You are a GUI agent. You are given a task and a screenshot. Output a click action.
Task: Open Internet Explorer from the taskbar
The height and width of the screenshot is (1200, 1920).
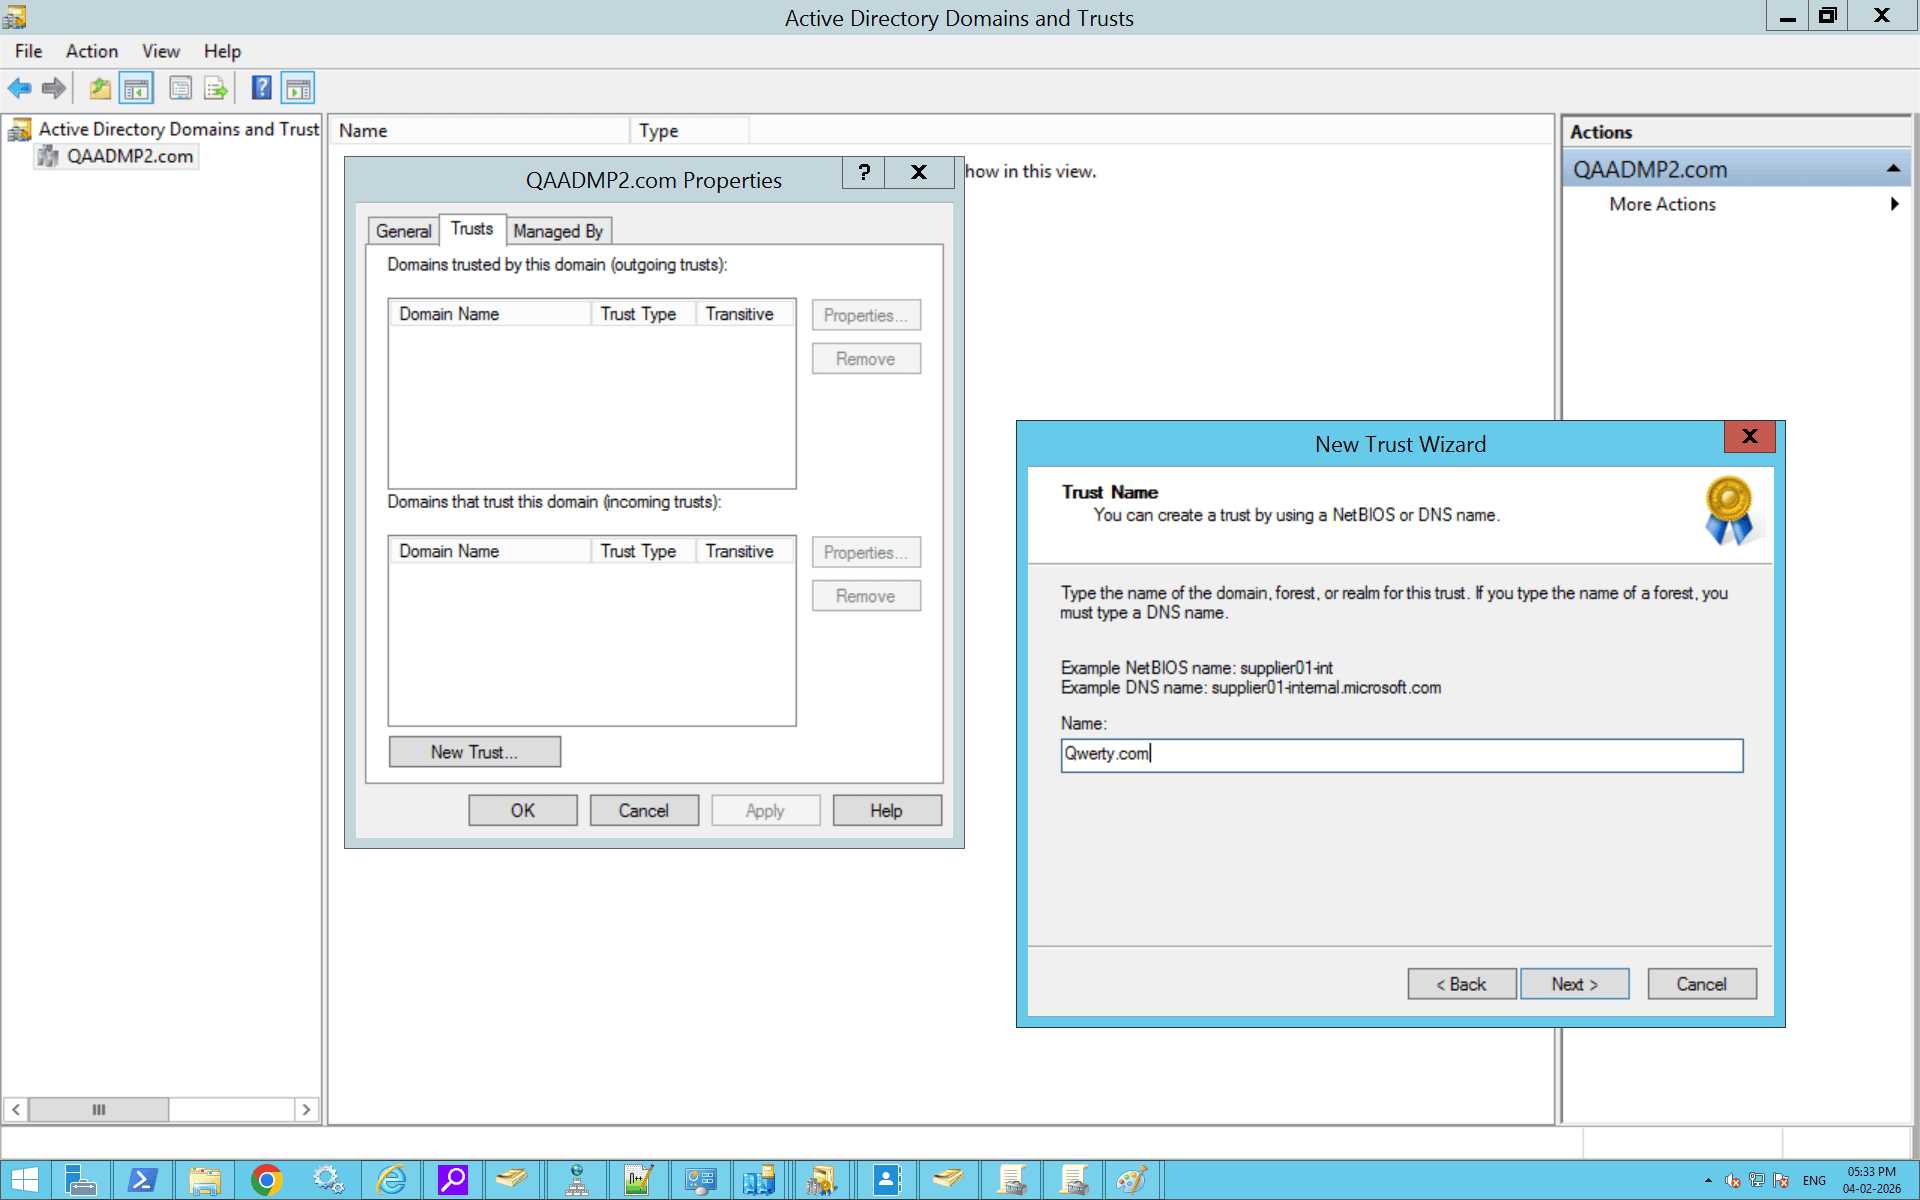(x=392, y=1180)
